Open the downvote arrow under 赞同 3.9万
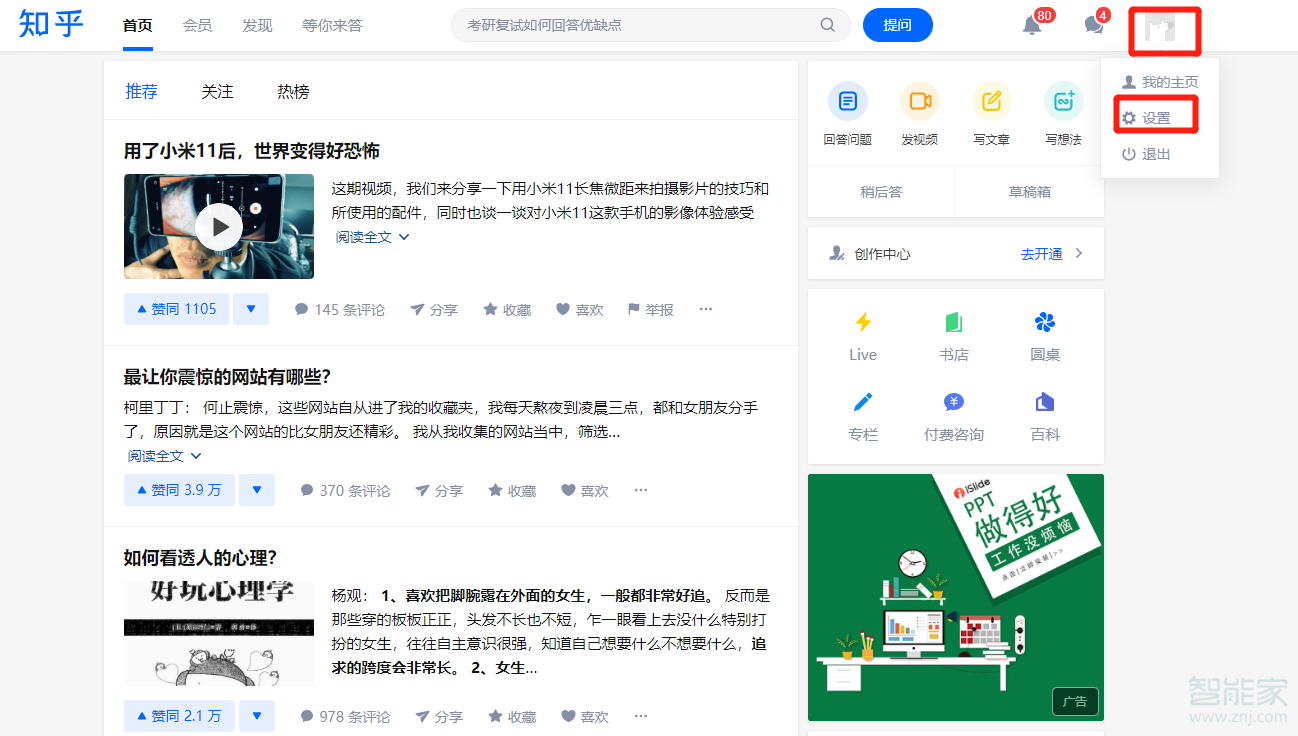 click(254, 490)
